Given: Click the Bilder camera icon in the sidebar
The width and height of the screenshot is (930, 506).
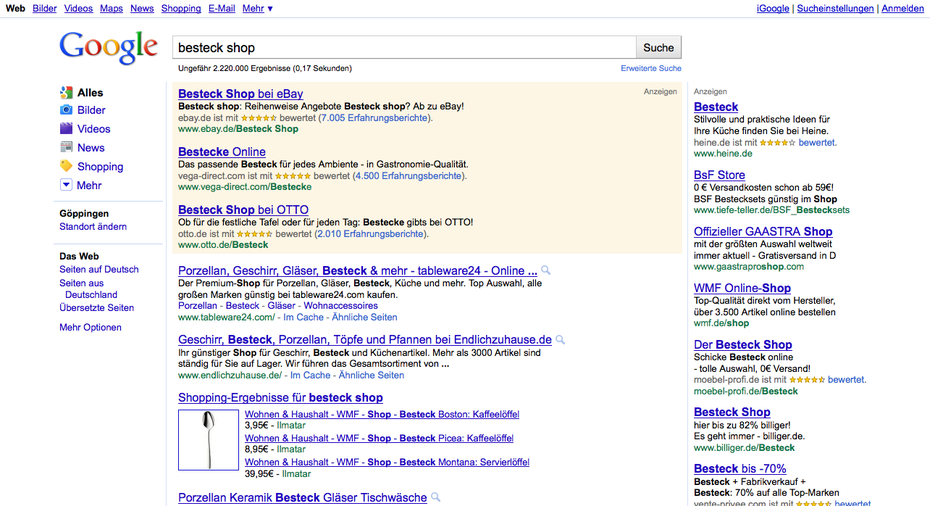Looking at the screenshot, I should click(66, 110).
